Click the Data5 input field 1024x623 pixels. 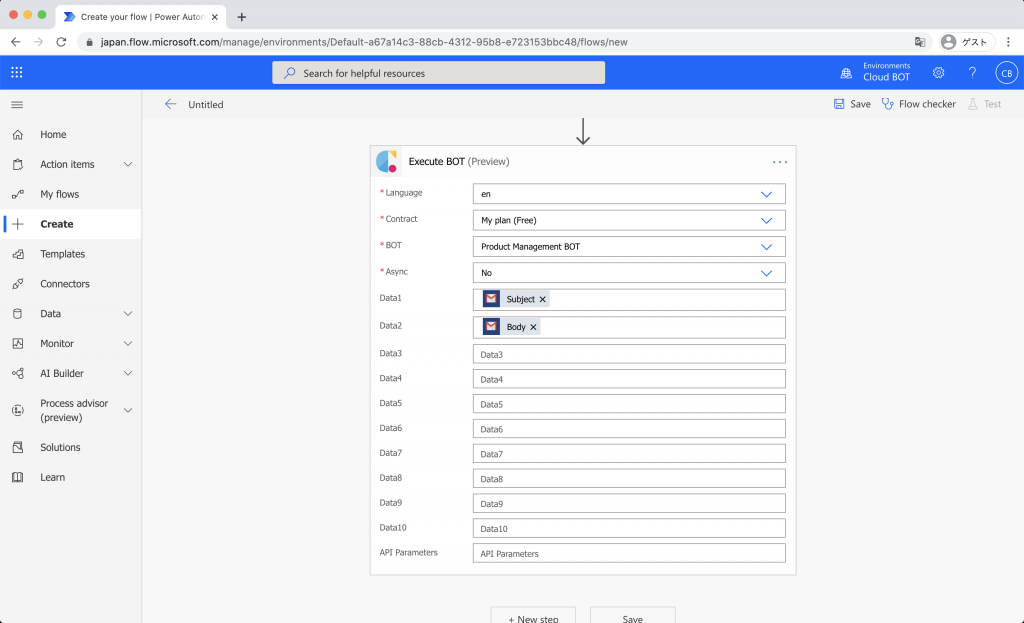click(x=629, y=404)
